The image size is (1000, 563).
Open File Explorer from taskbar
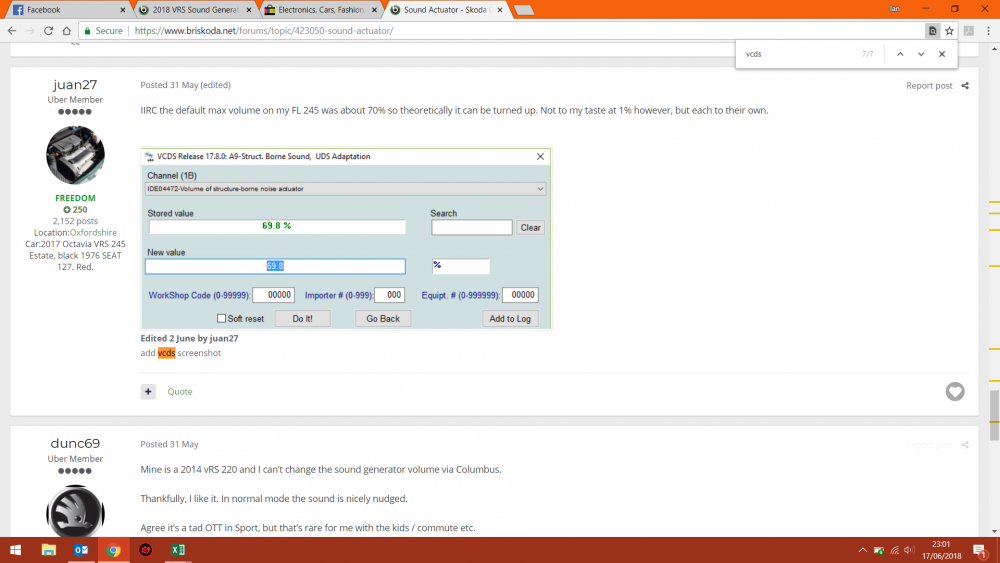point(48,550)
